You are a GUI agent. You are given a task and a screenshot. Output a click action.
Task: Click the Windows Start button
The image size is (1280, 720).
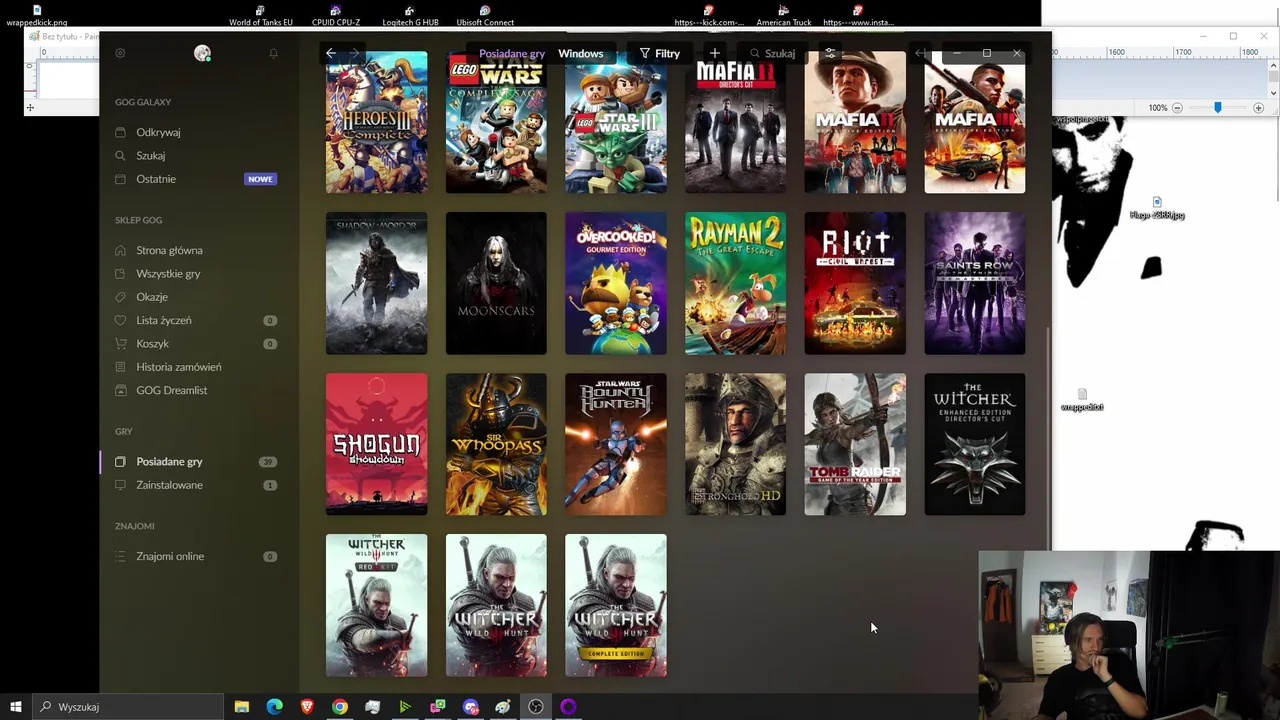tap(15, 707)
